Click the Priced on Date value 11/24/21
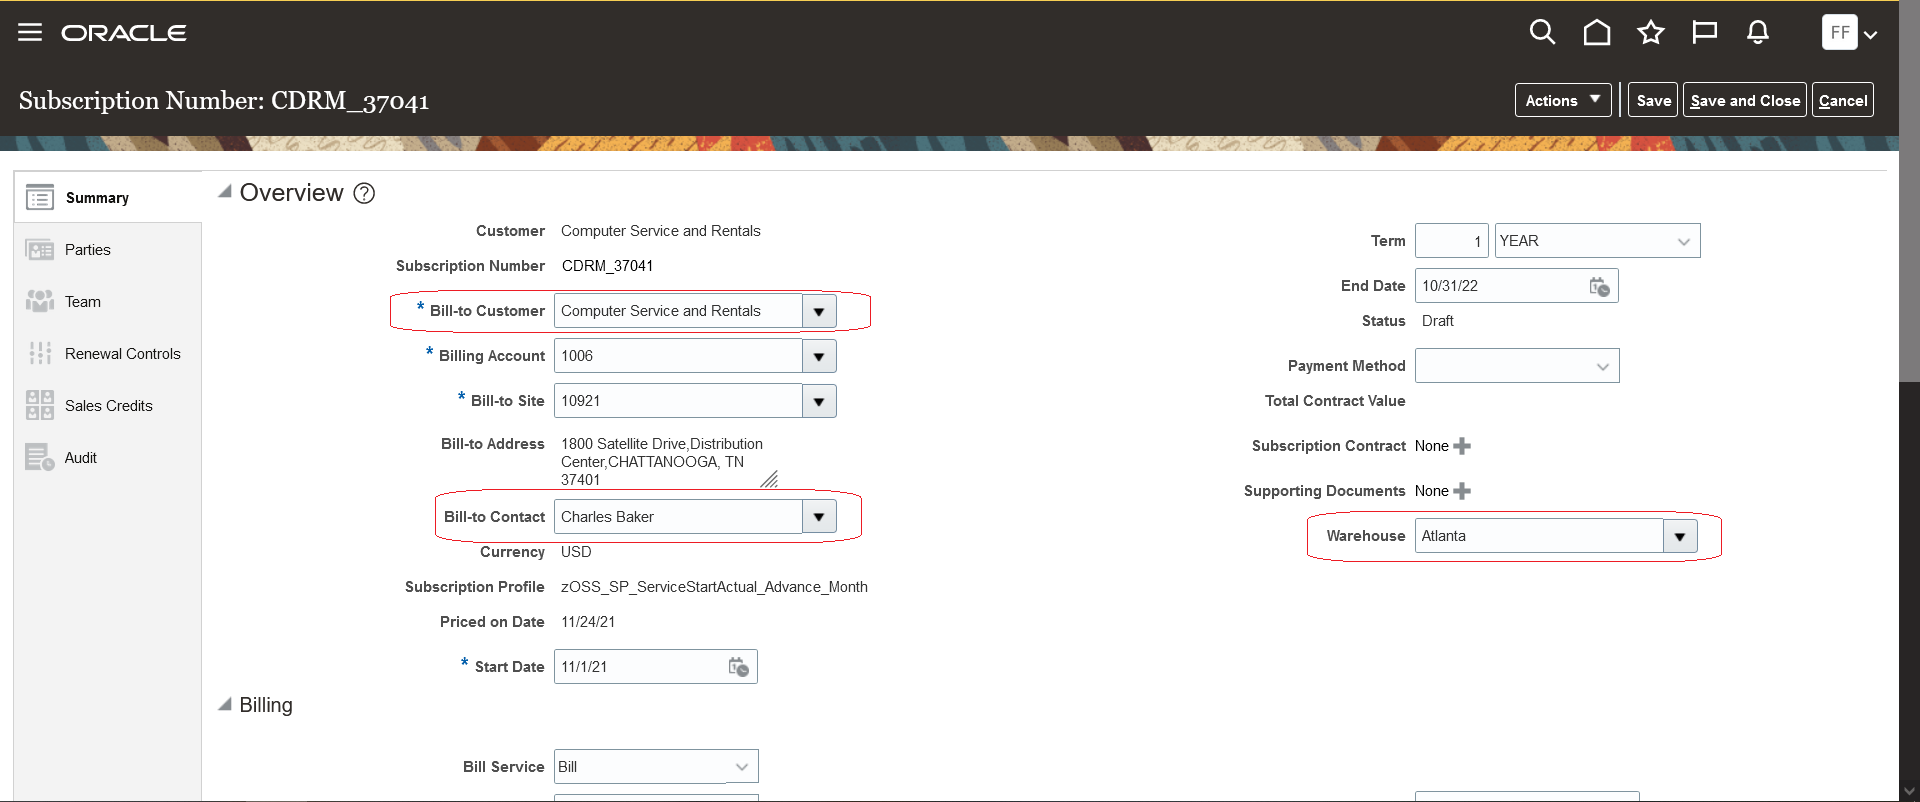Image resolution: width=1920 pixels, height=802 pixels. (x=588, y=622)
